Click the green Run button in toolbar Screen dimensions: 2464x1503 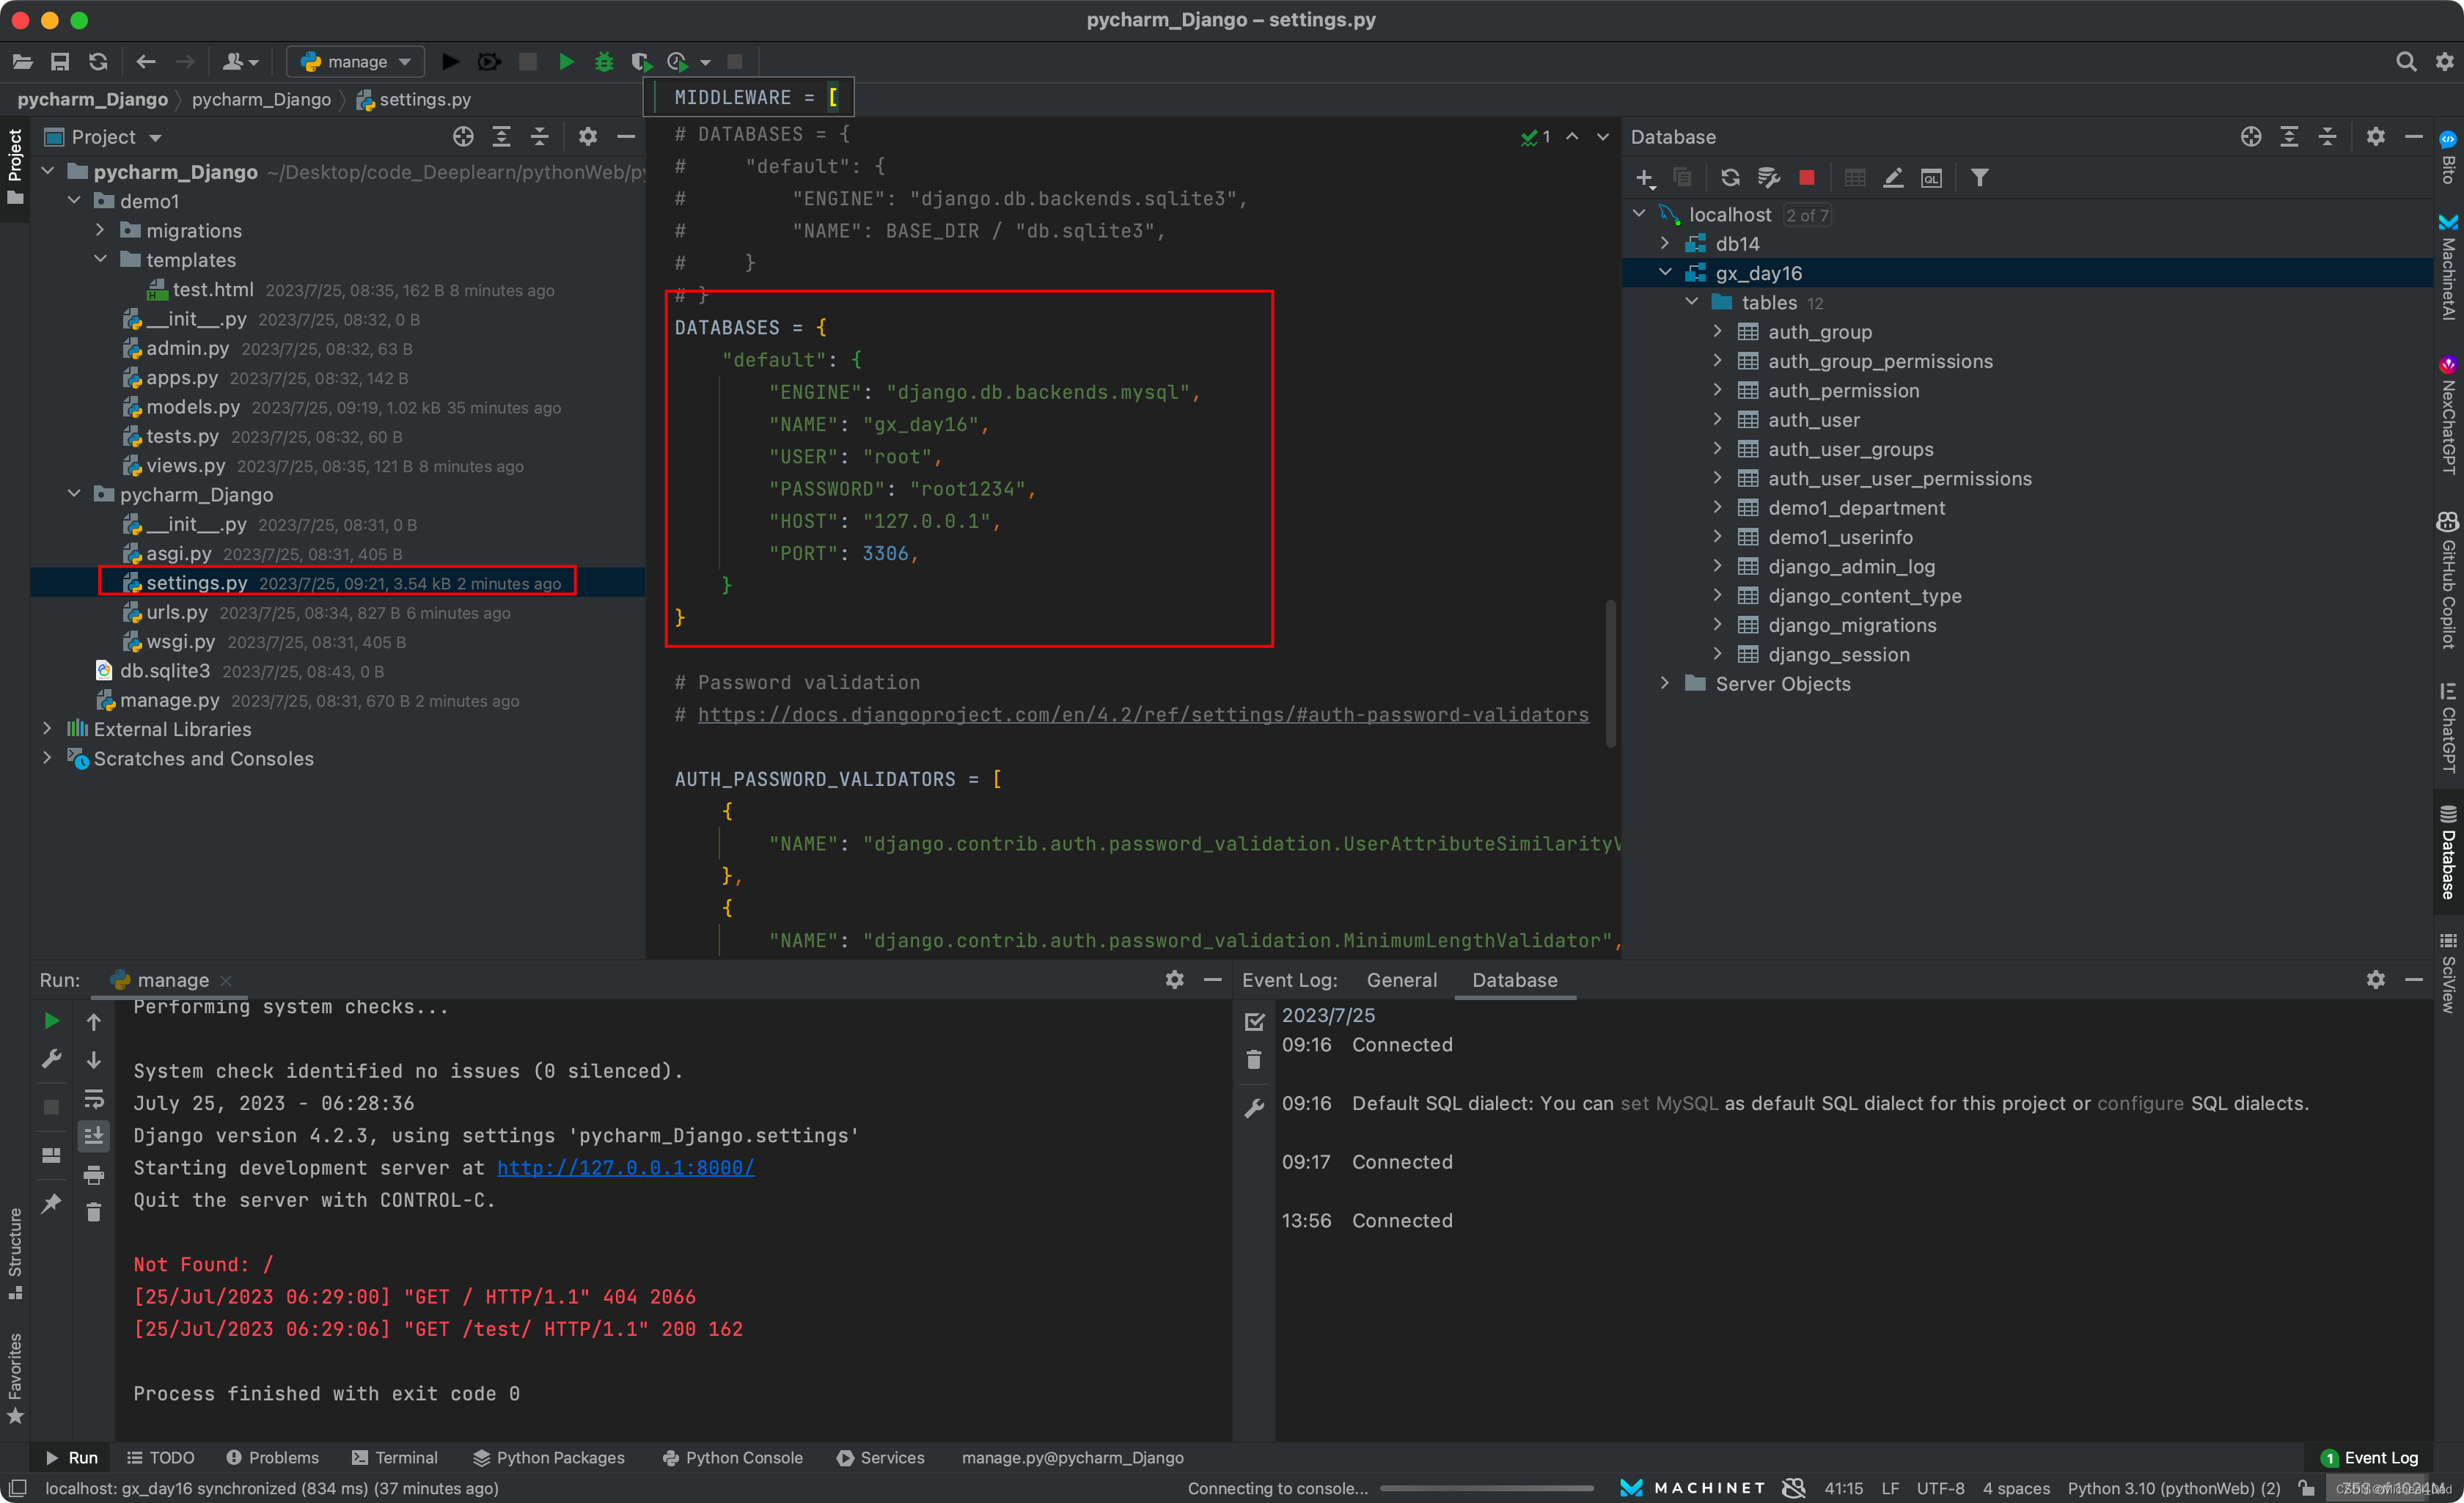click(566, 62)
